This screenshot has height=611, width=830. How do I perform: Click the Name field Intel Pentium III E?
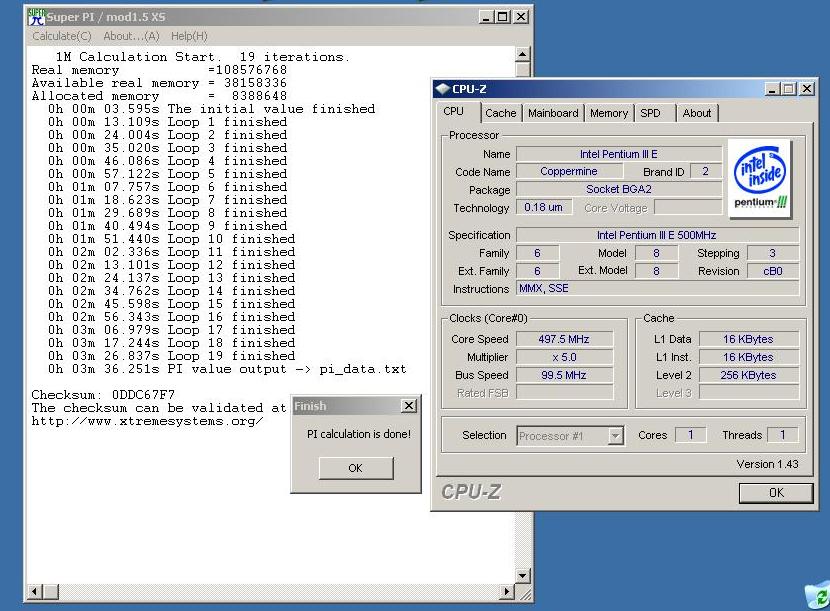pos(619,154)
